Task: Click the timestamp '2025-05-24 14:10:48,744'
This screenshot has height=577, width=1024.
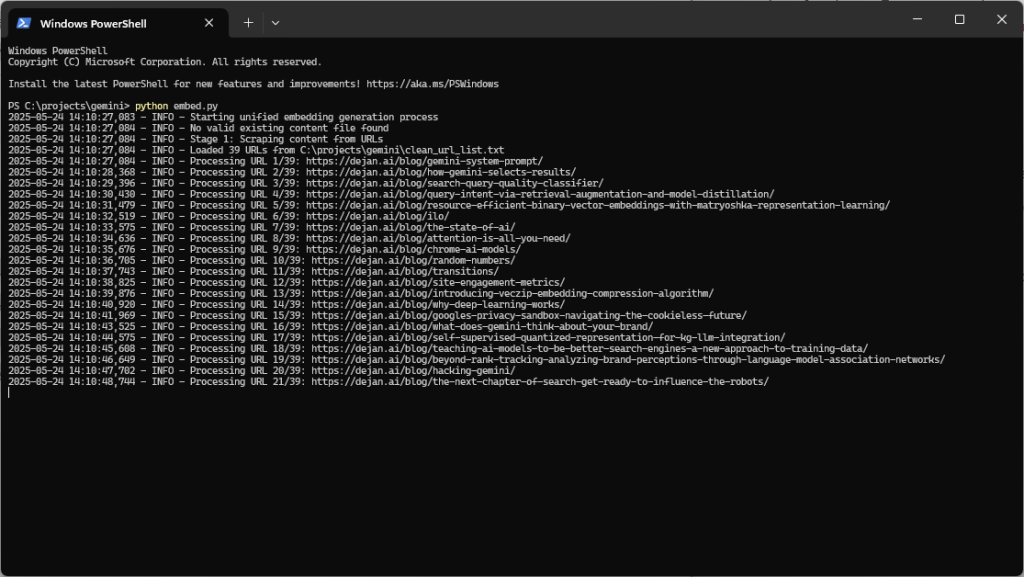Action: [72, 383]
